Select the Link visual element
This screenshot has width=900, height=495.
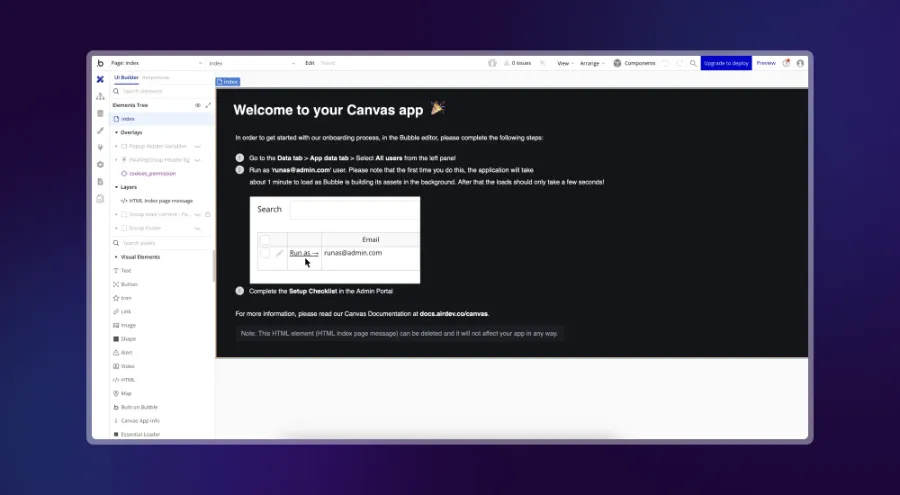[122, 312]
